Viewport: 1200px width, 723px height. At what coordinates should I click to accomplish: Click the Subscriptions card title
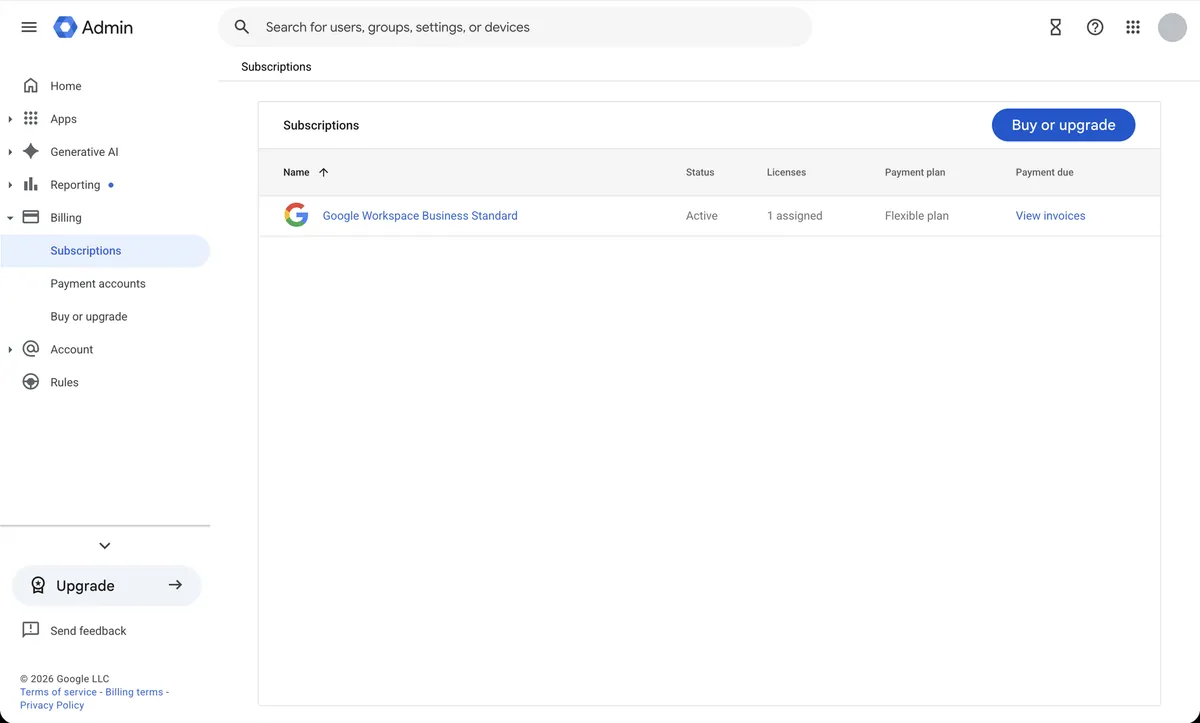coord(321,125)
